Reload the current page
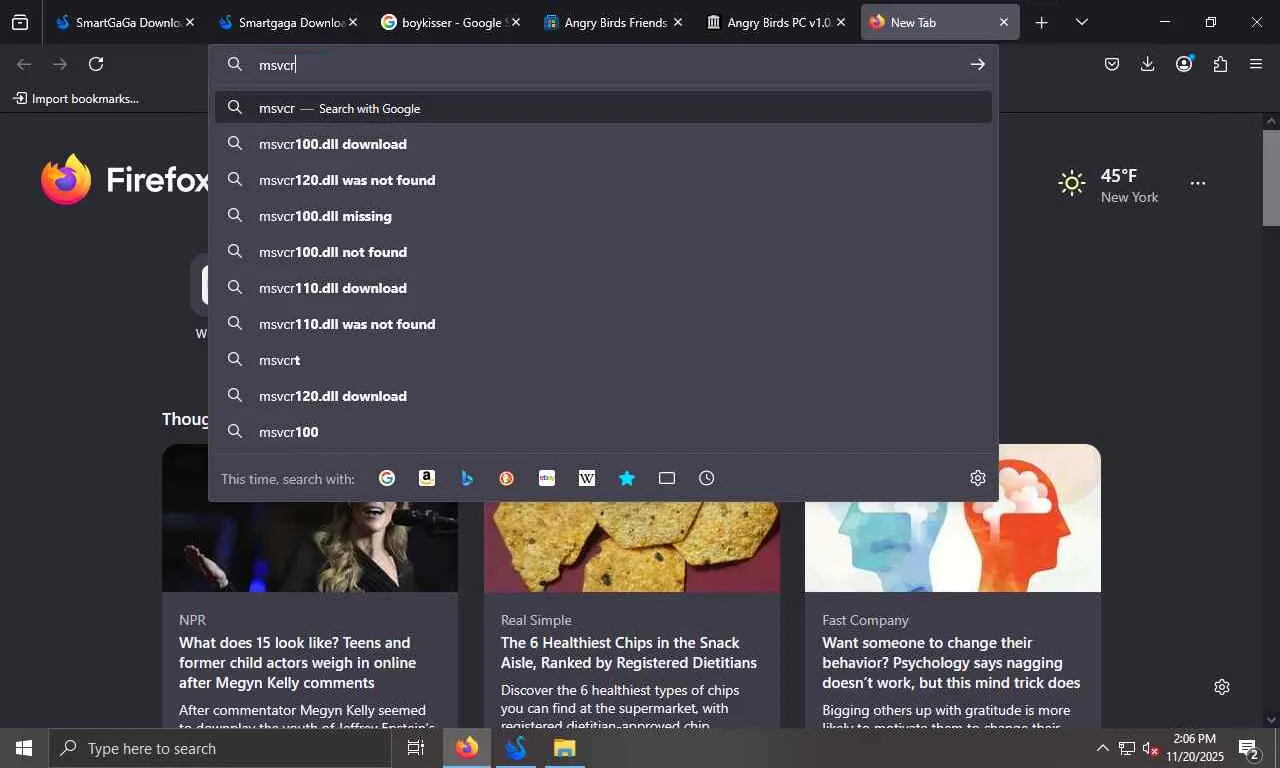The width and height of the screenshot is (1280, 768). pyautogui.click(x=96, y=64)
